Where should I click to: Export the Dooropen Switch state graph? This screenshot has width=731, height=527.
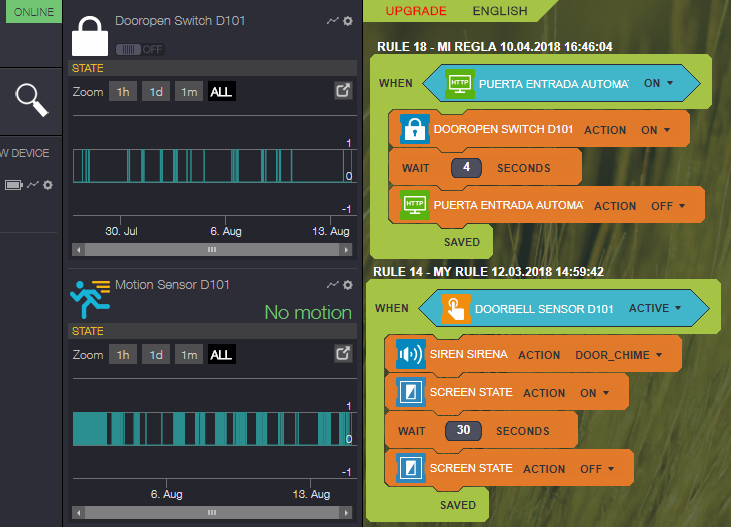point(342,91)
